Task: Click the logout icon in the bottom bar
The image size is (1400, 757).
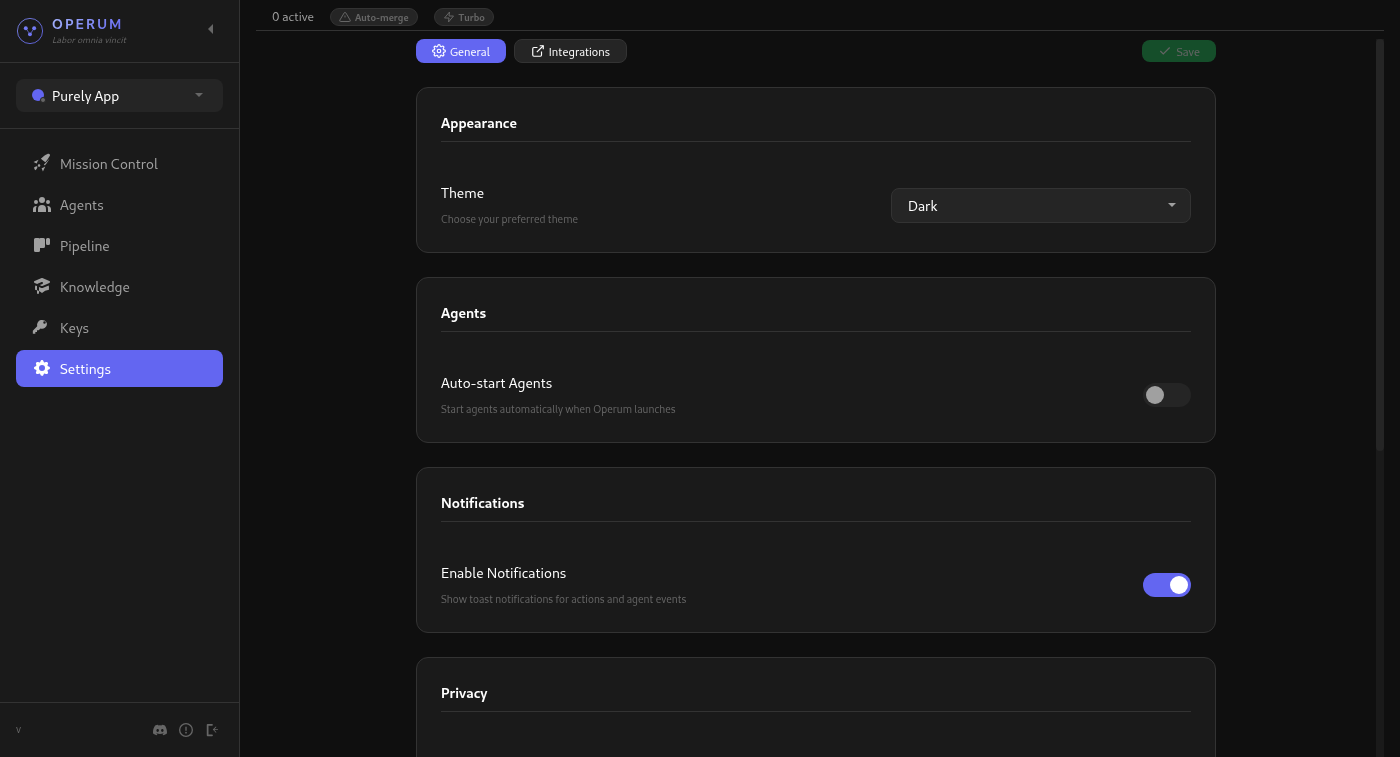Action: click(212, 730)
